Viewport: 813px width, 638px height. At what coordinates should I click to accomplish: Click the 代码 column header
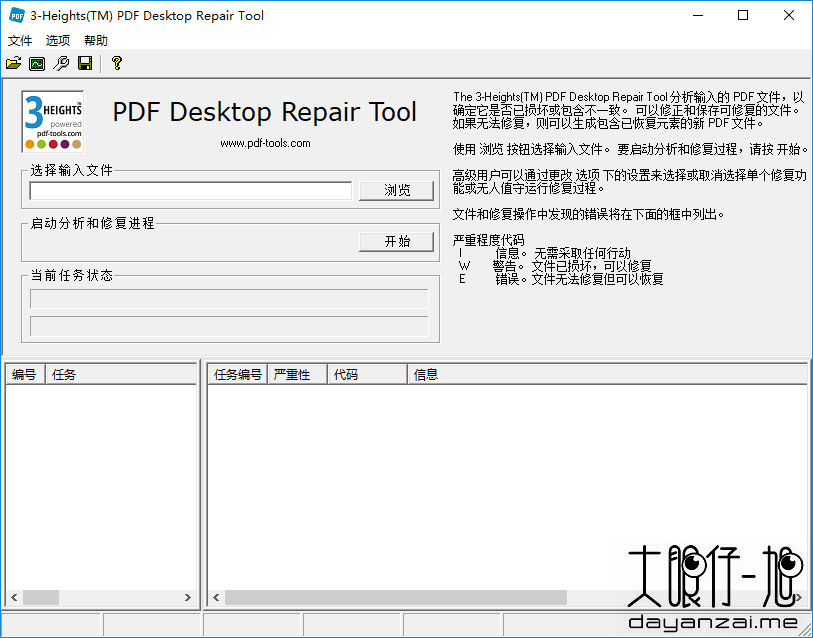pos(367,375)
